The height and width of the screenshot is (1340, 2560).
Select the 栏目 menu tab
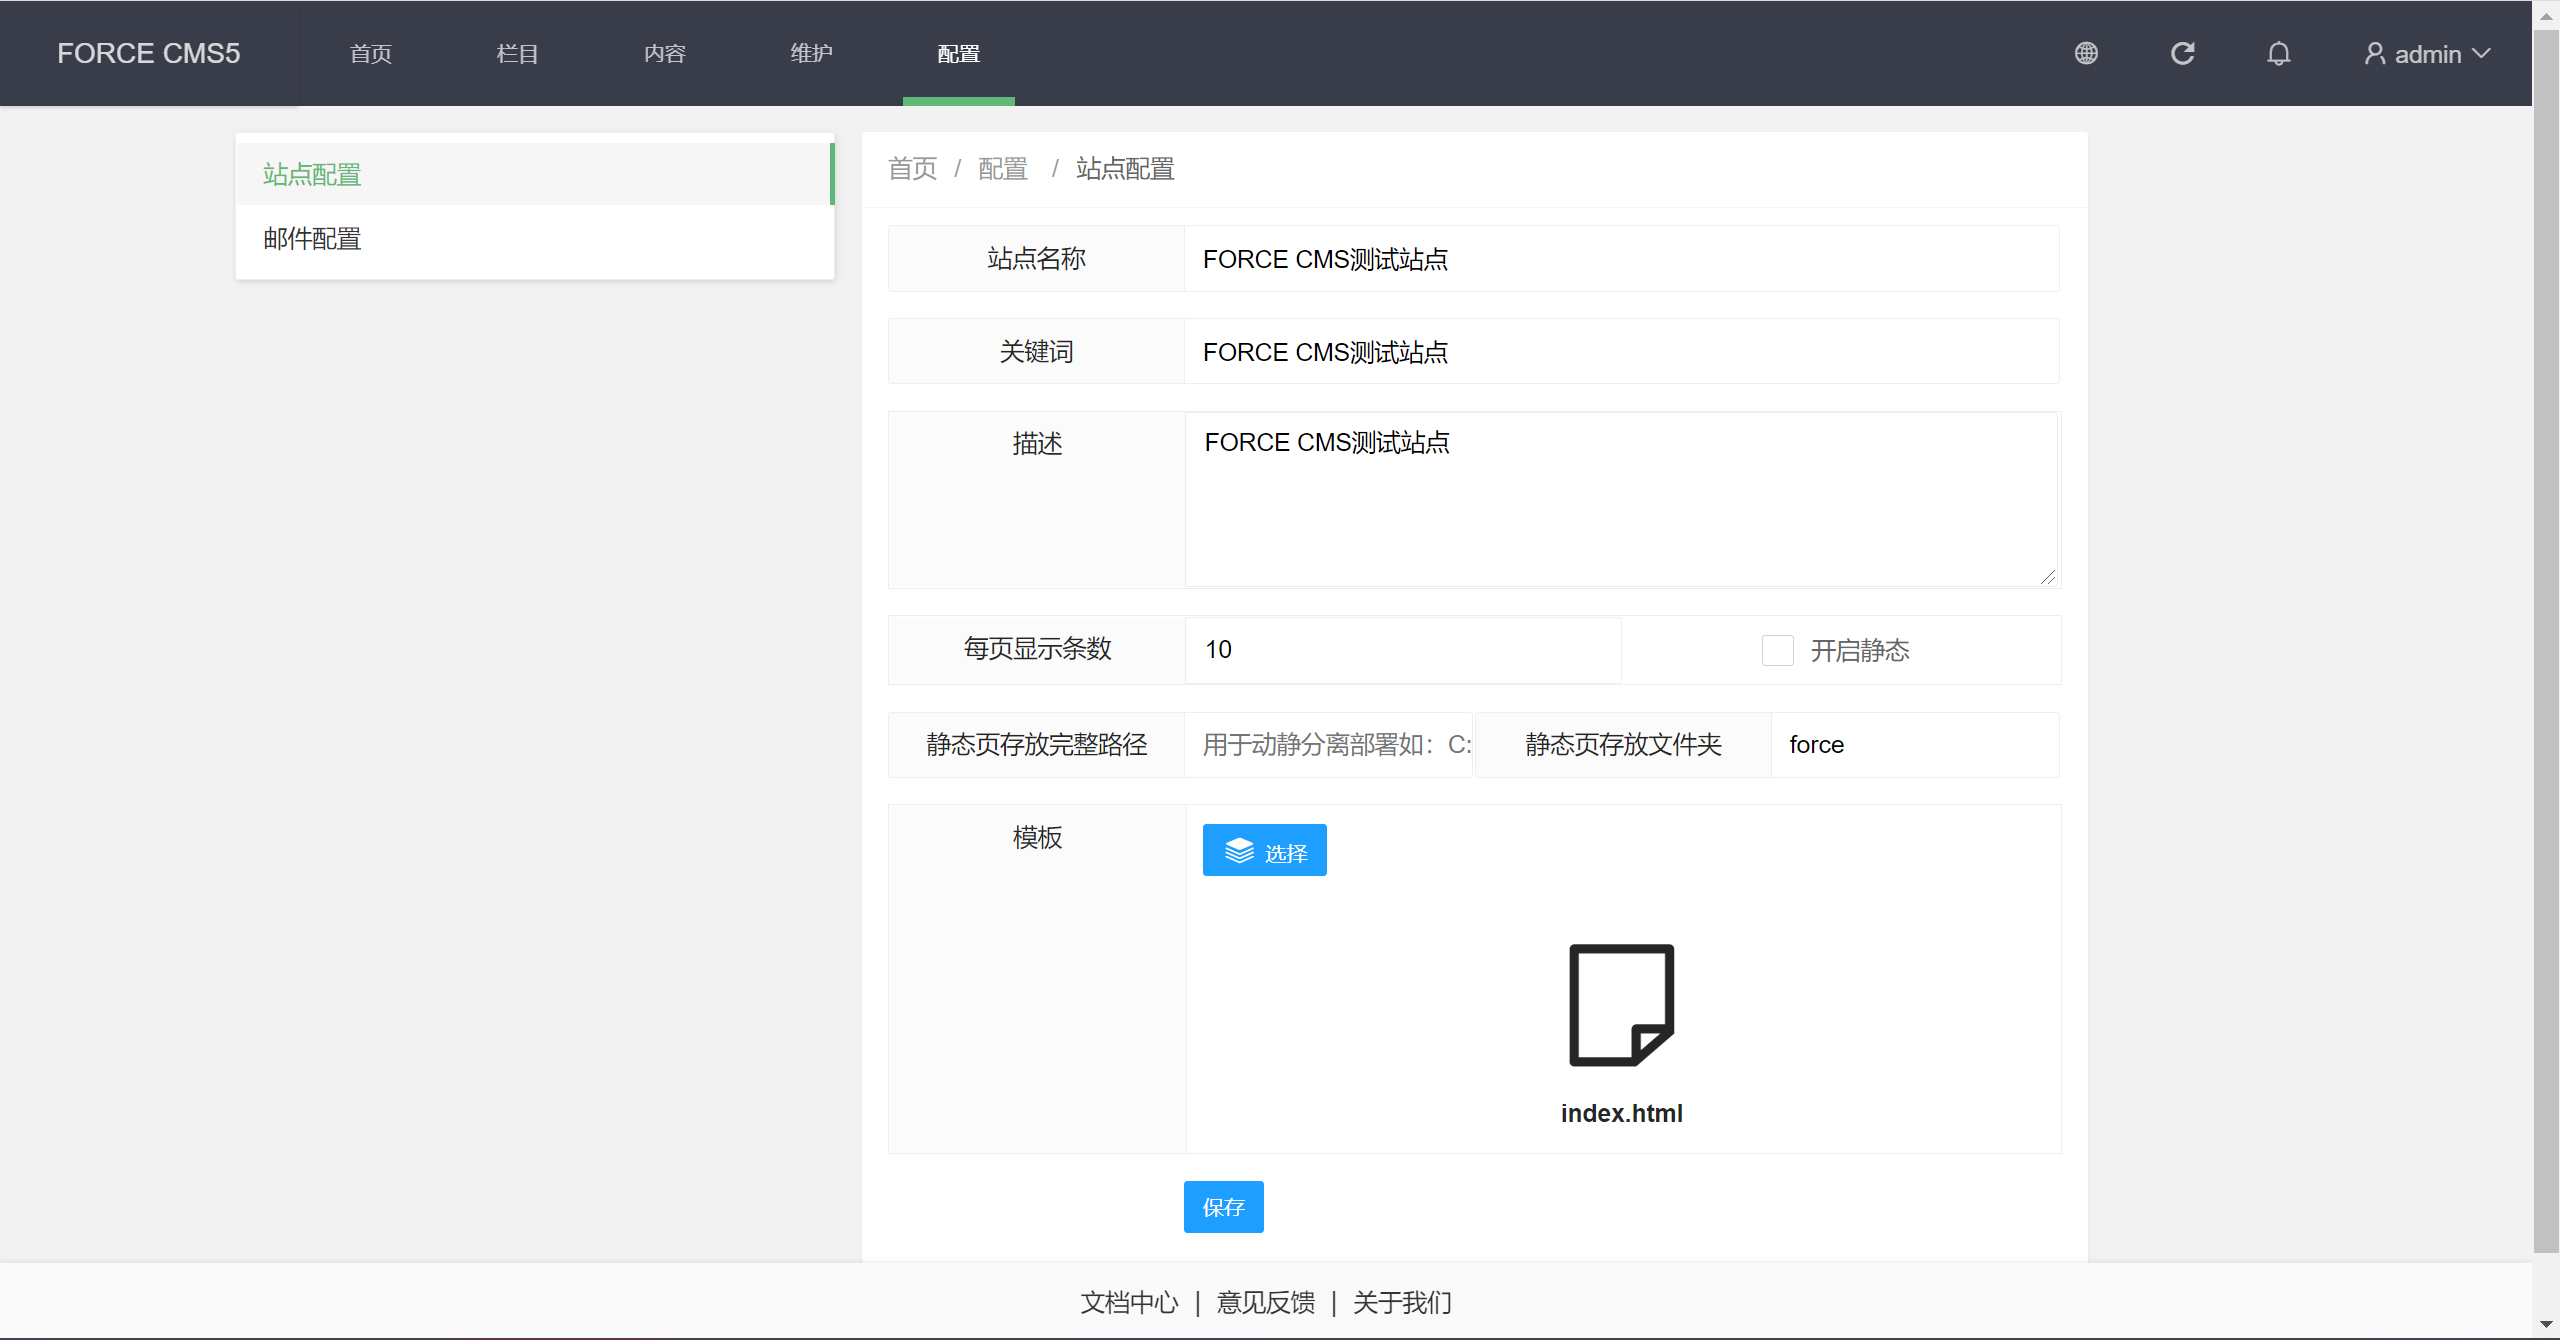[x=518, y=53]
